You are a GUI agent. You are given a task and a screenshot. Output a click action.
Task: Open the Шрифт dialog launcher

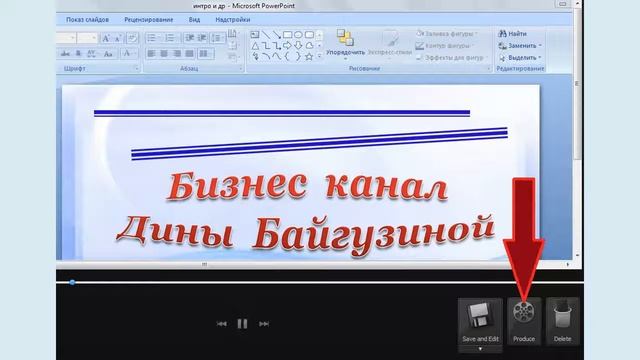tap(136, 69)
